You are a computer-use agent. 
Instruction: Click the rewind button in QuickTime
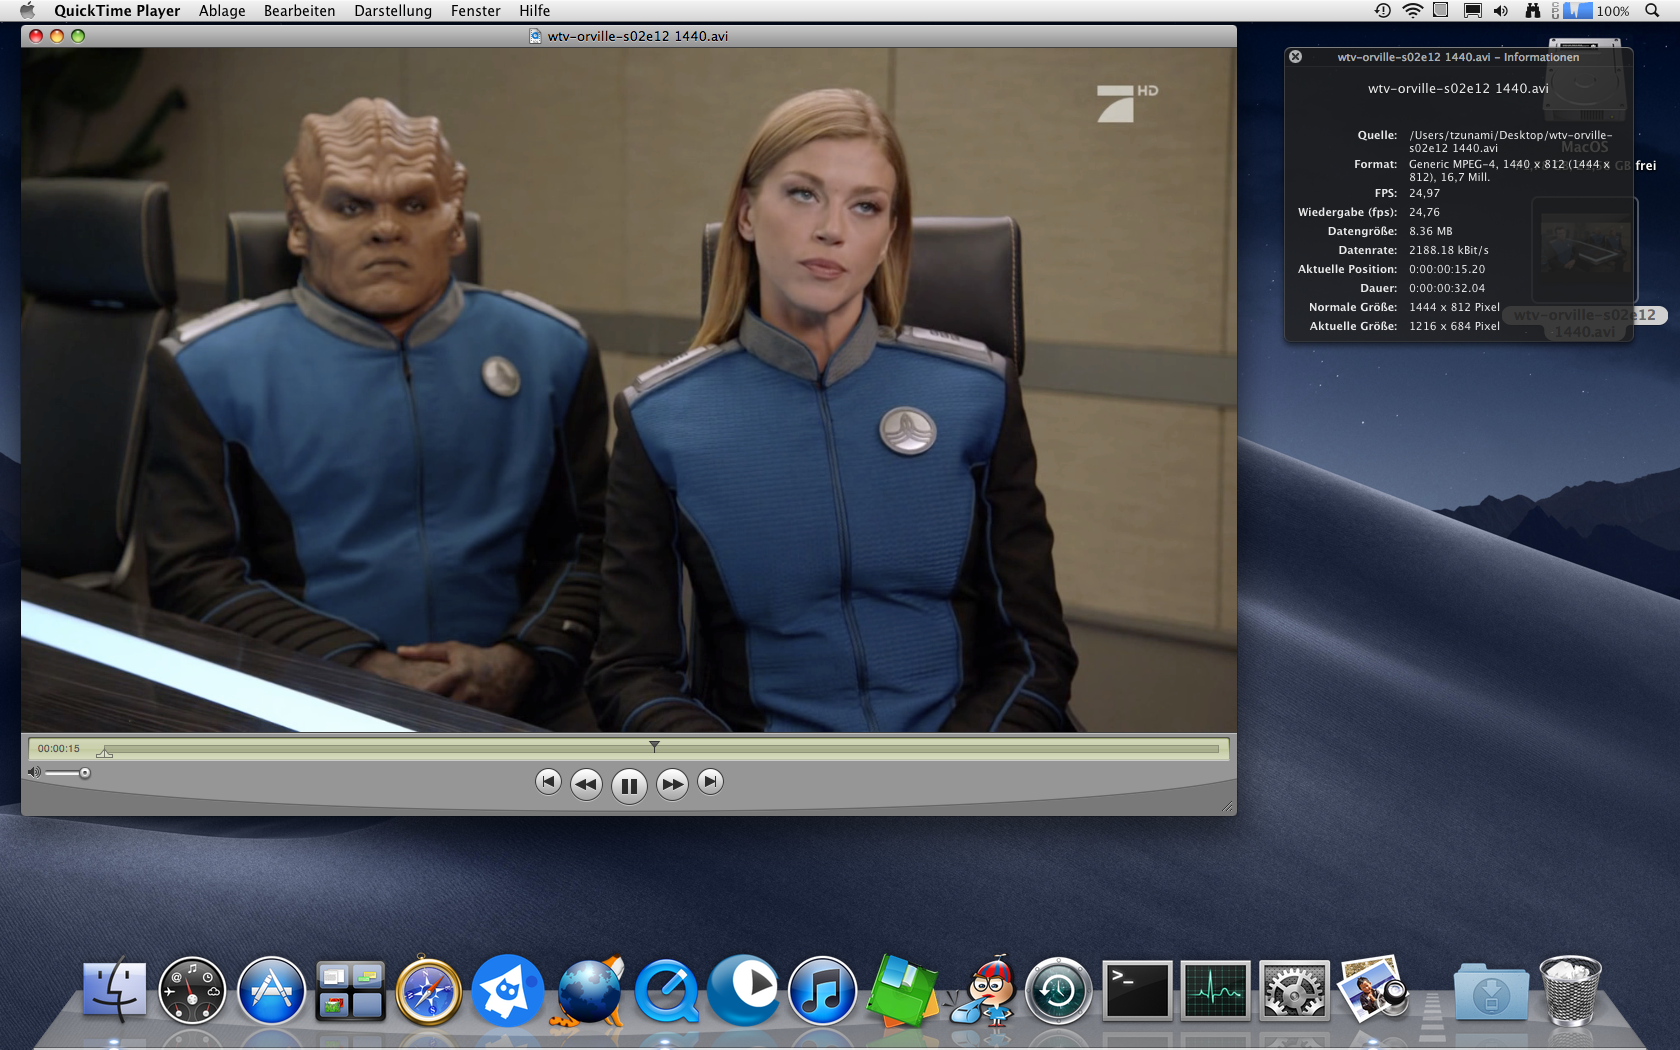(x=586, y=784)
